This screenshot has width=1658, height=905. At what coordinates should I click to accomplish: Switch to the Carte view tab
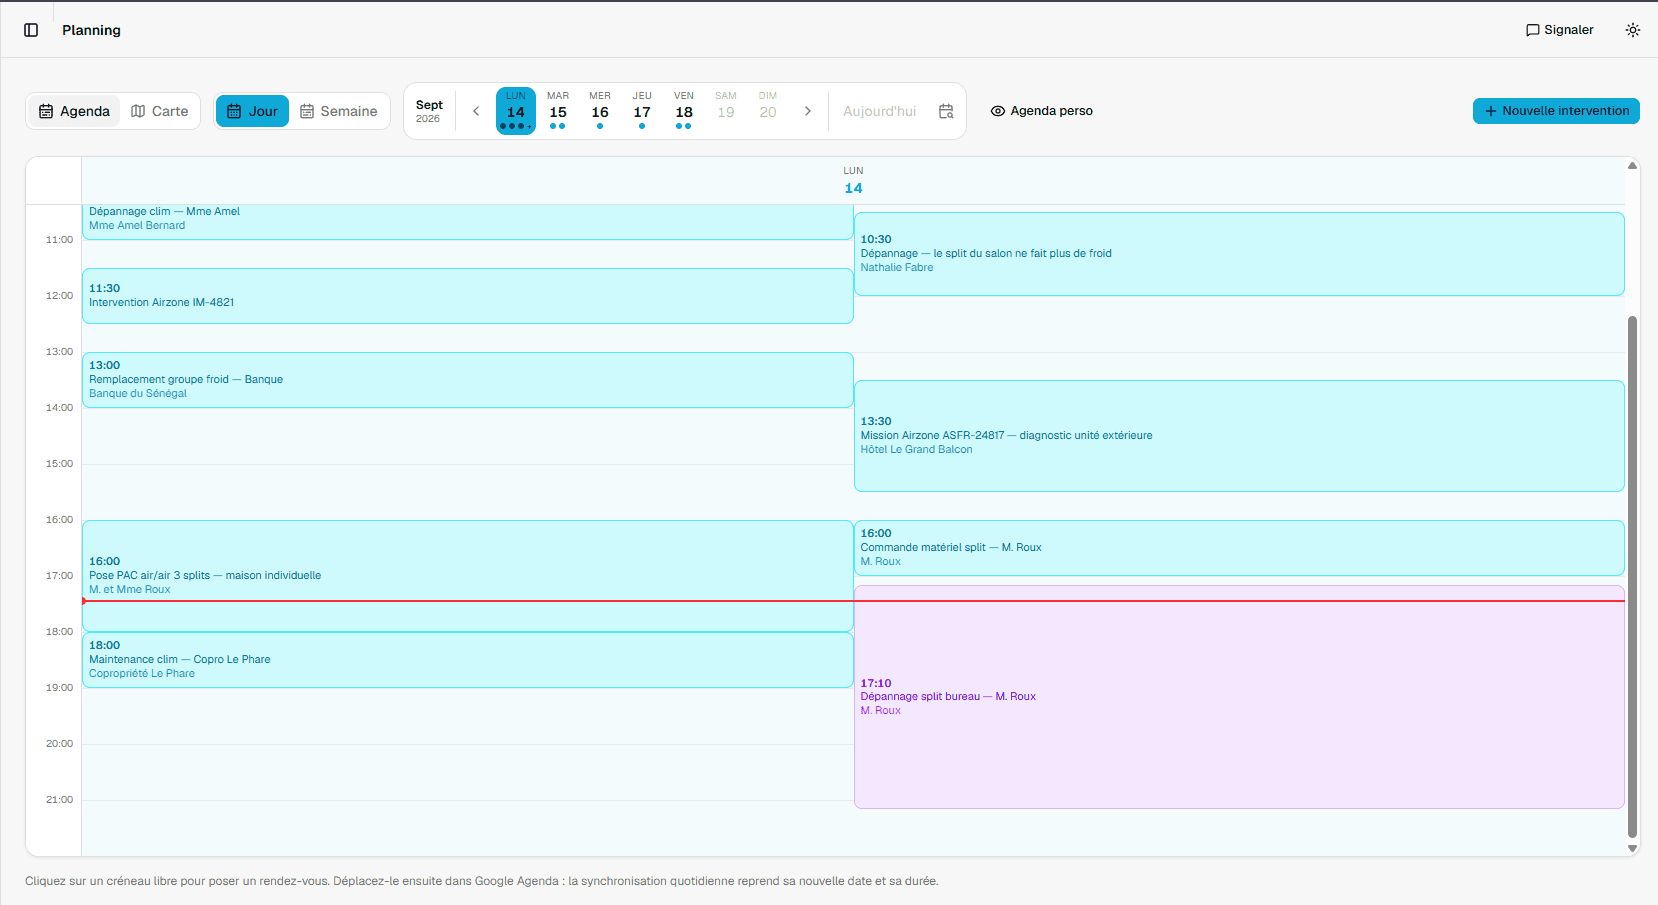pos(160,111)
